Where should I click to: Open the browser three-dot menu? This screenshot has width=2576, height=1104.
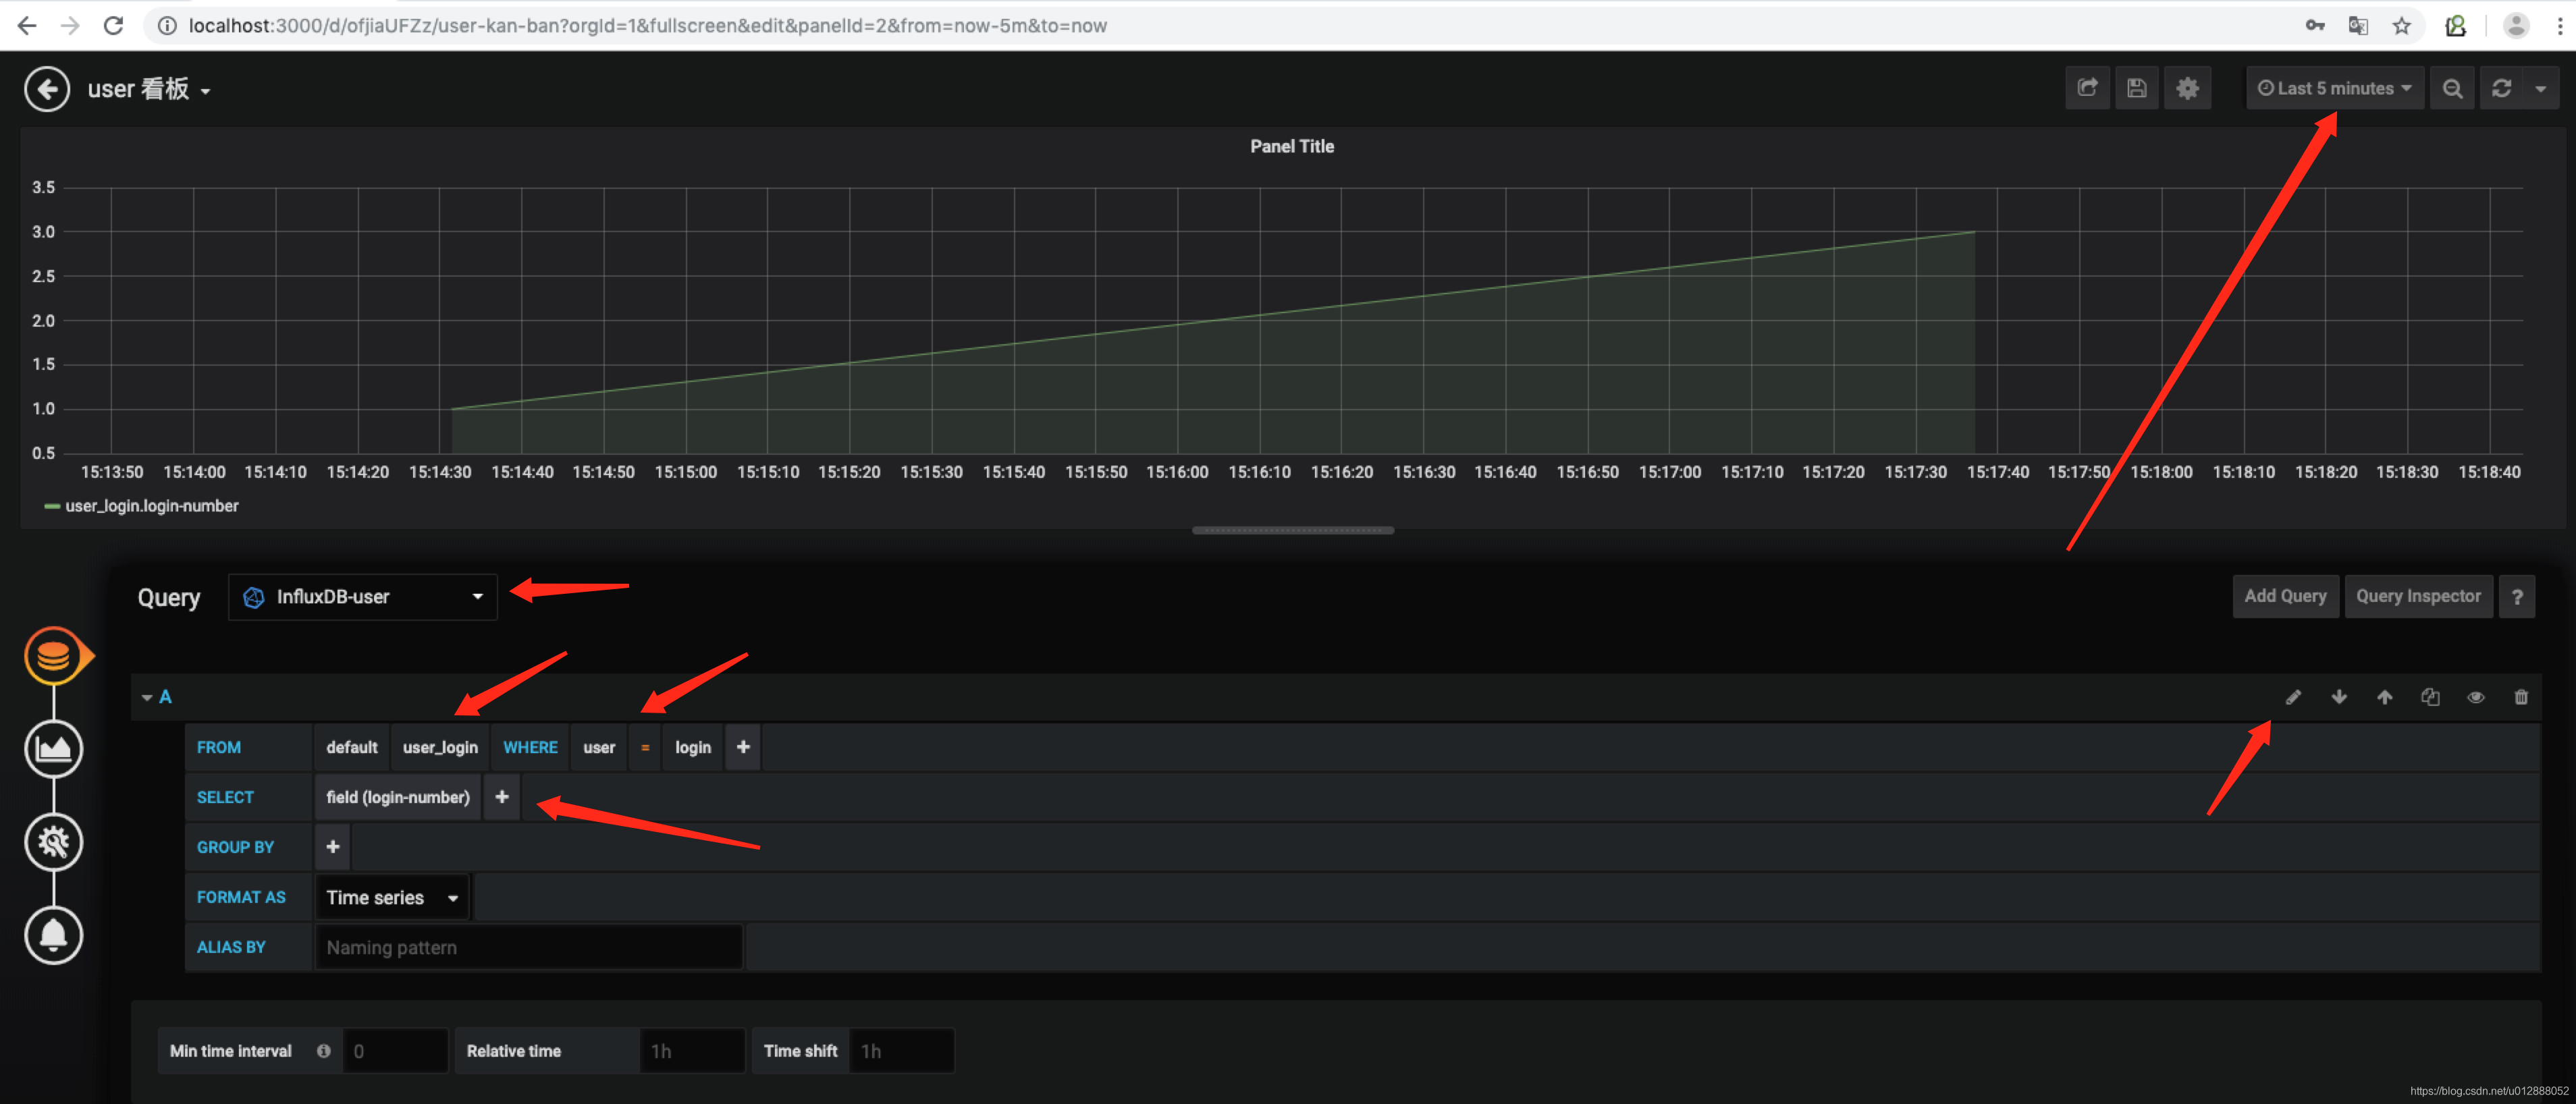coord(2560,26)
